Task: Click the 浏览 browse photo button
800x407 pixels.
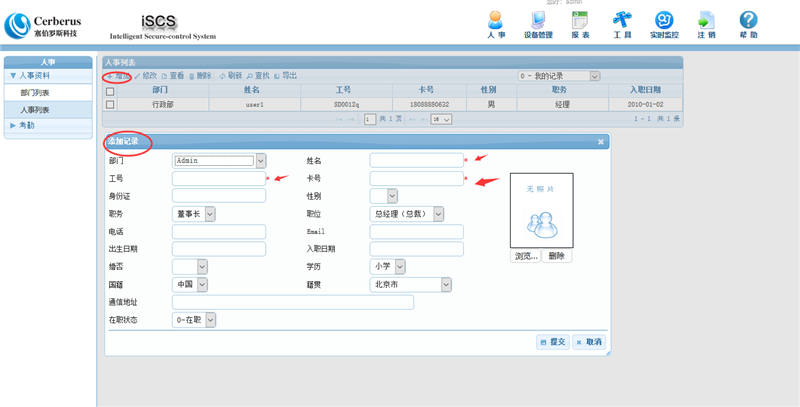Action: point(526,256)
